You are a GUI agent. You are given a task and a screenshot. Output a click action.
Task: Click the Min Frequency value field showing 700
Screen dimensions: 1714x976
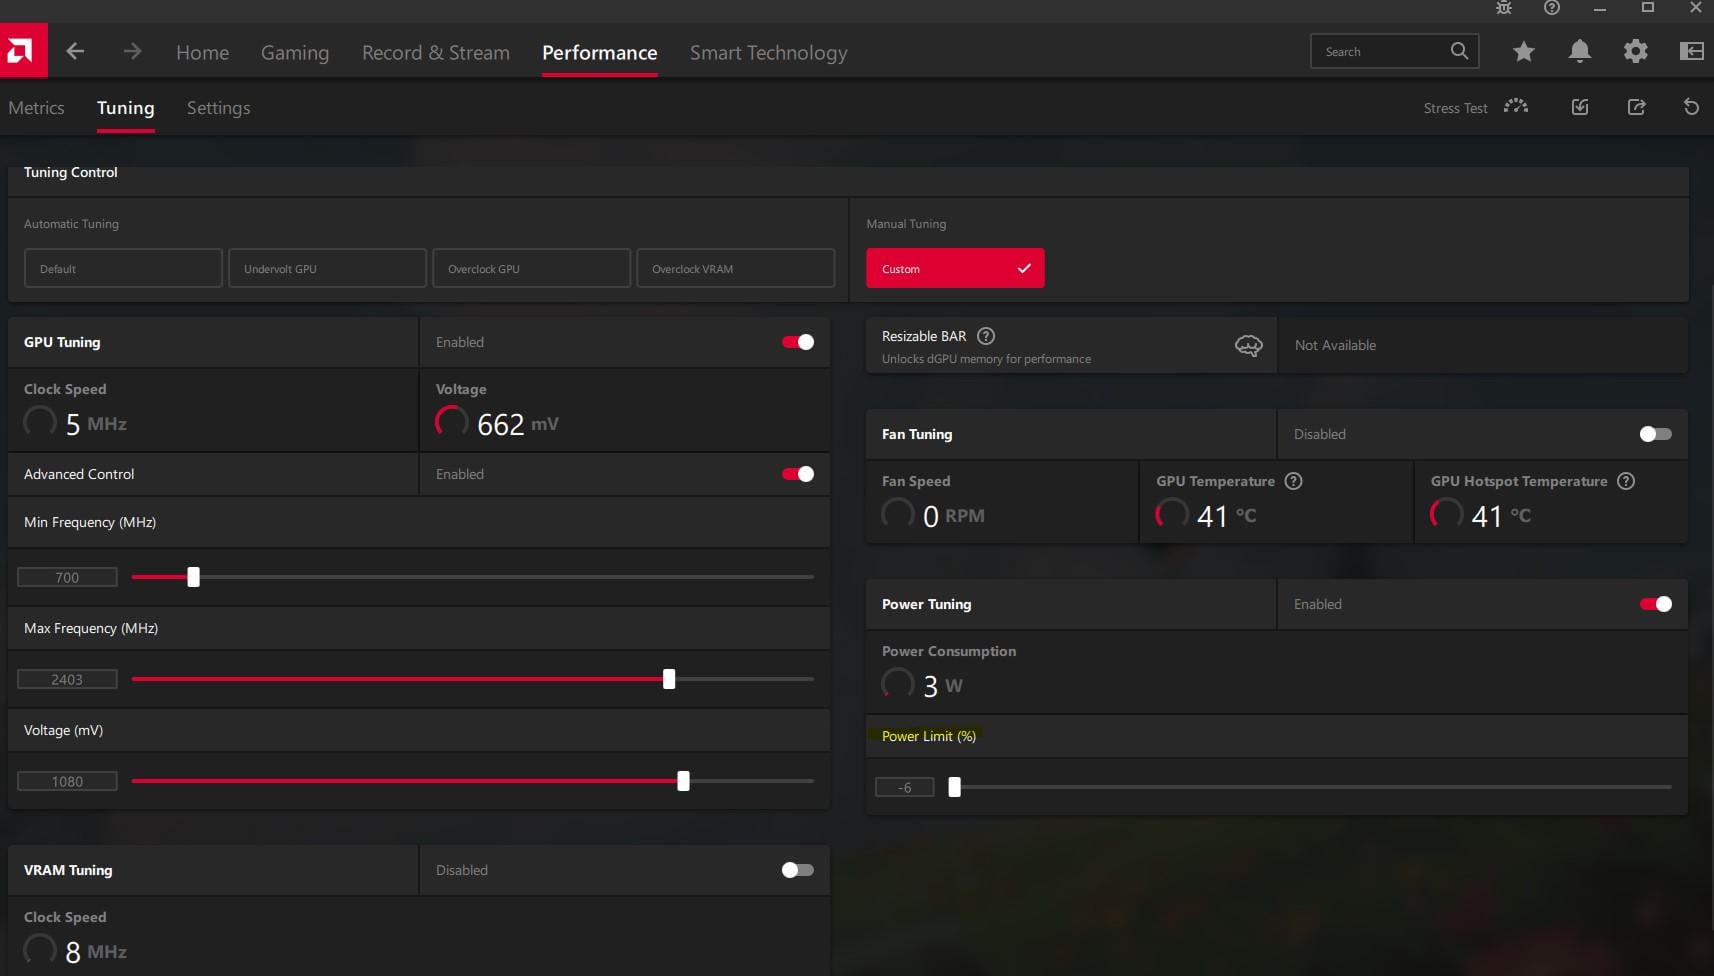(x=67, y=577)
